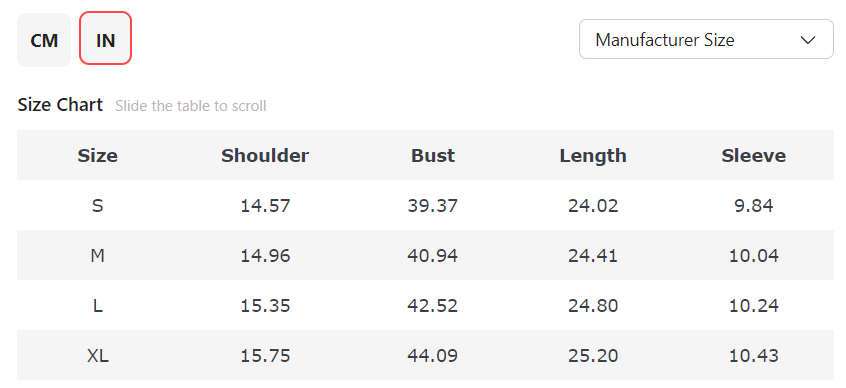Click the Sleeve column header
The image size is (846, 388).
pyautogui.click(x=754, y=155)
